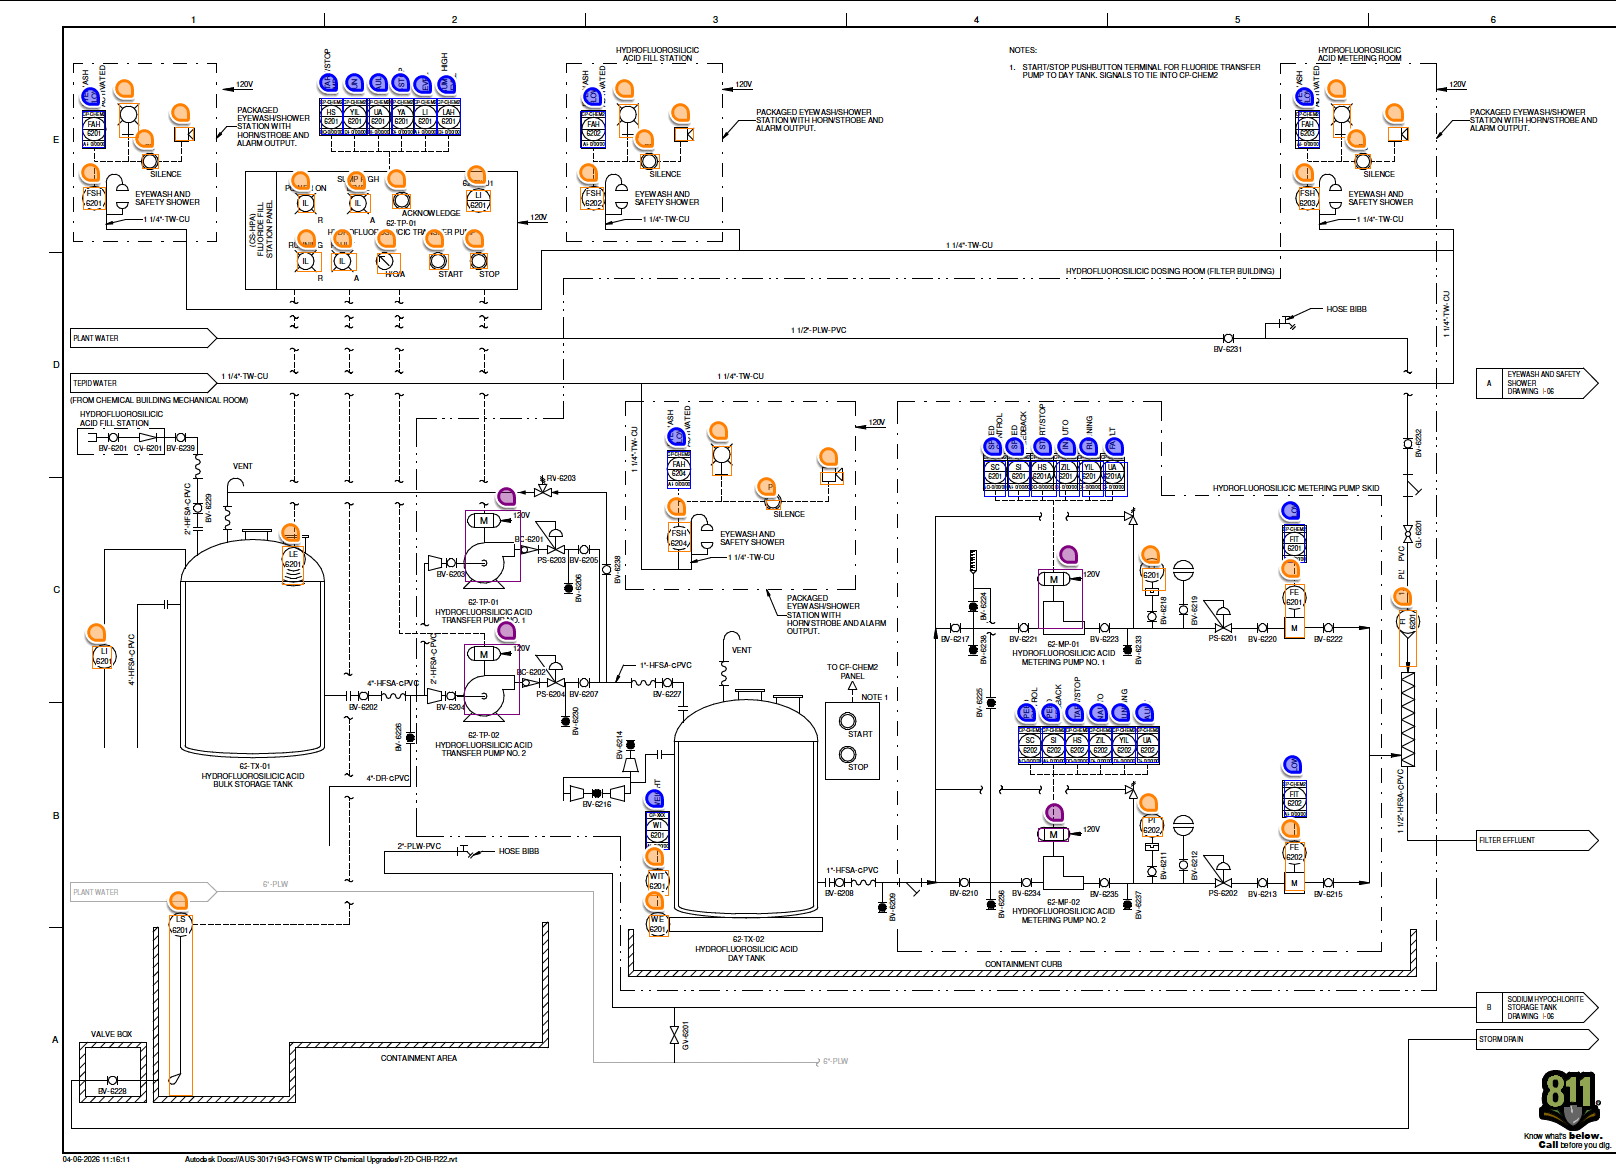The image size is (1616, 1172).
Task: Select the TEPID WATER inlet connector
Action: point(143,383)
